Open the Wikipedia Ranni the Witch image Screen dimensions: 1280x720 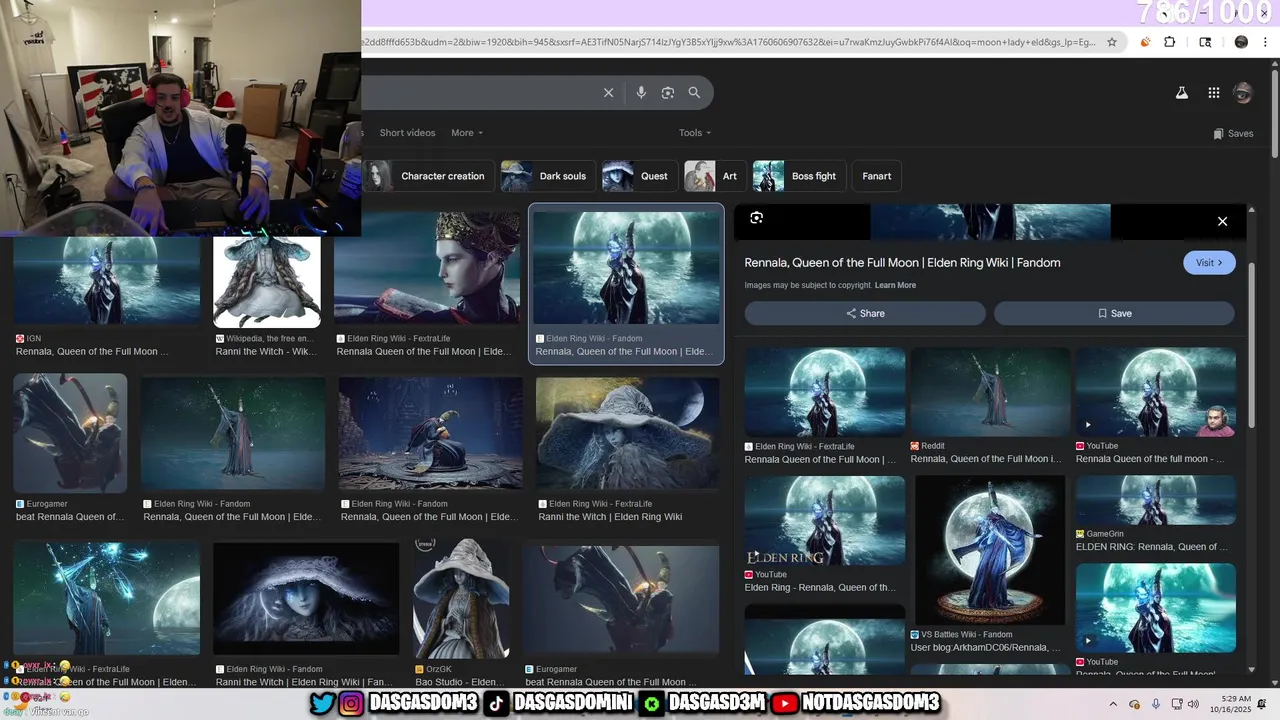(267, 282)
